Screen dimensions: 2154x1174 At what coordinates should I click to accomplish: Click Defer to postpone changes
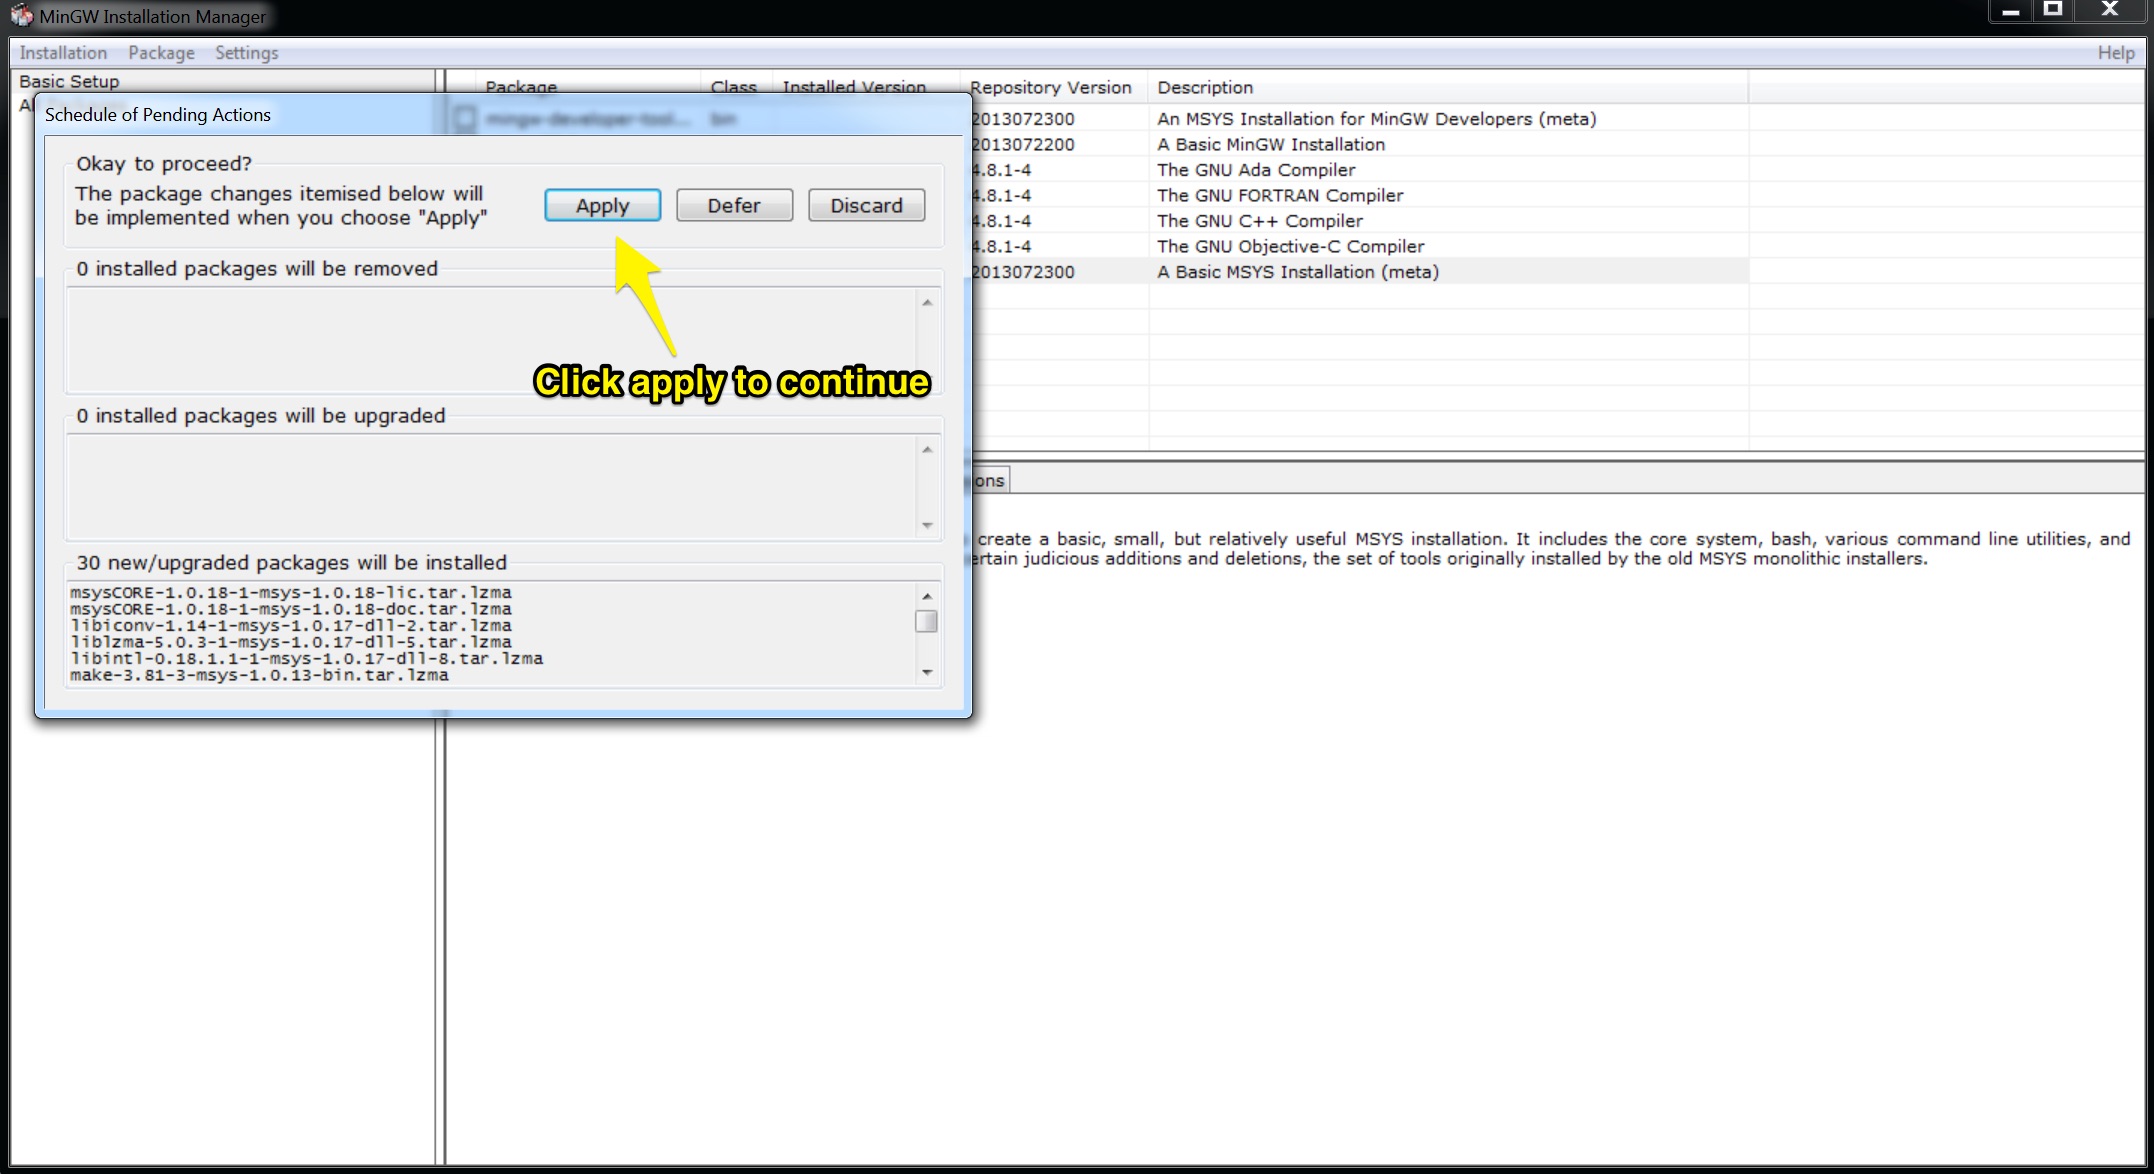(734, 204)
